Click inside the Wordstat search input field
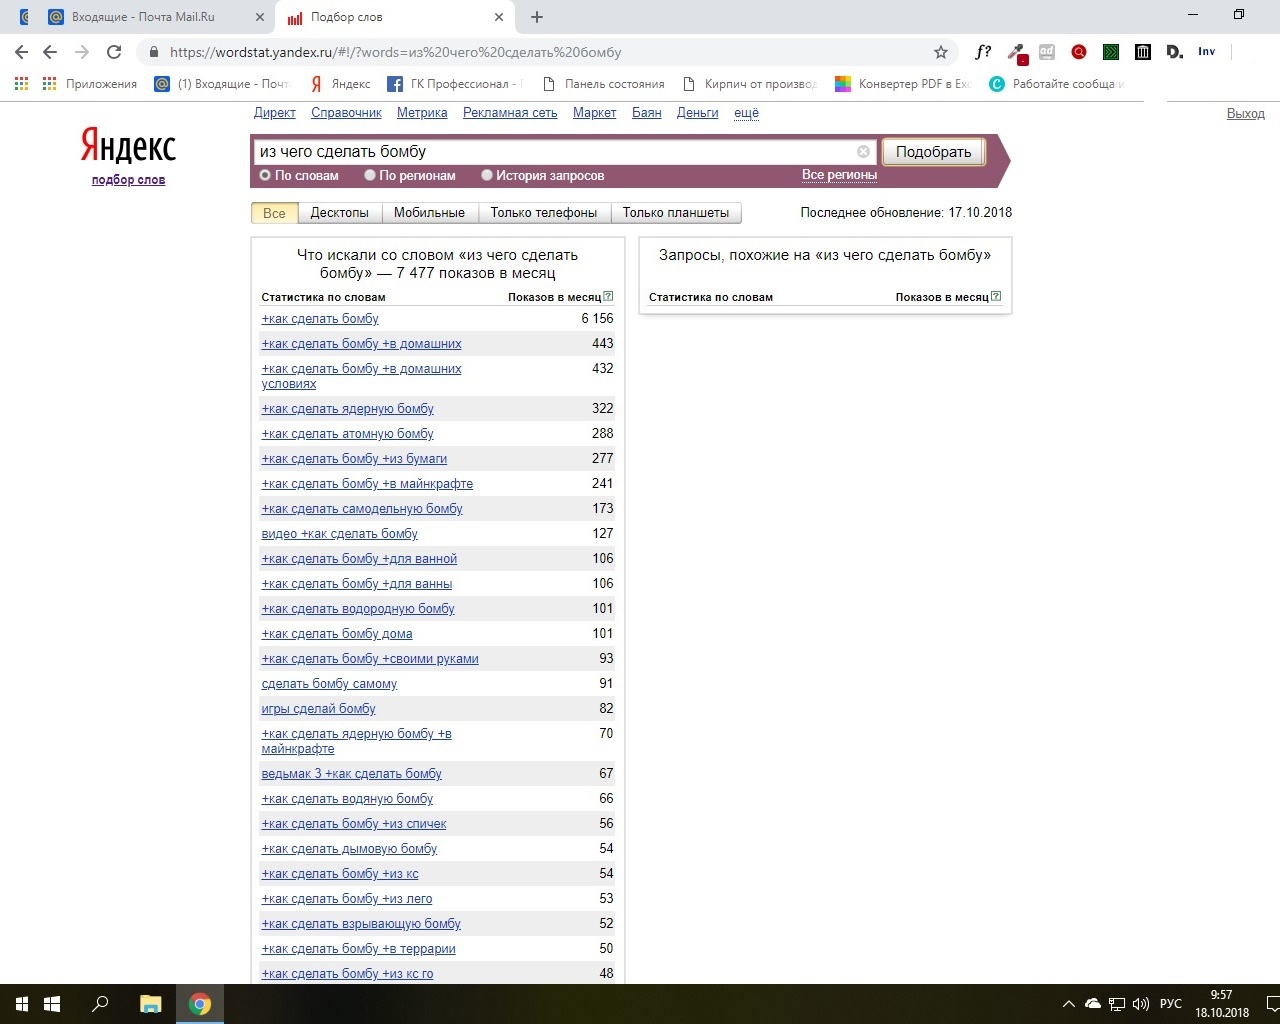 pos(550,152)
